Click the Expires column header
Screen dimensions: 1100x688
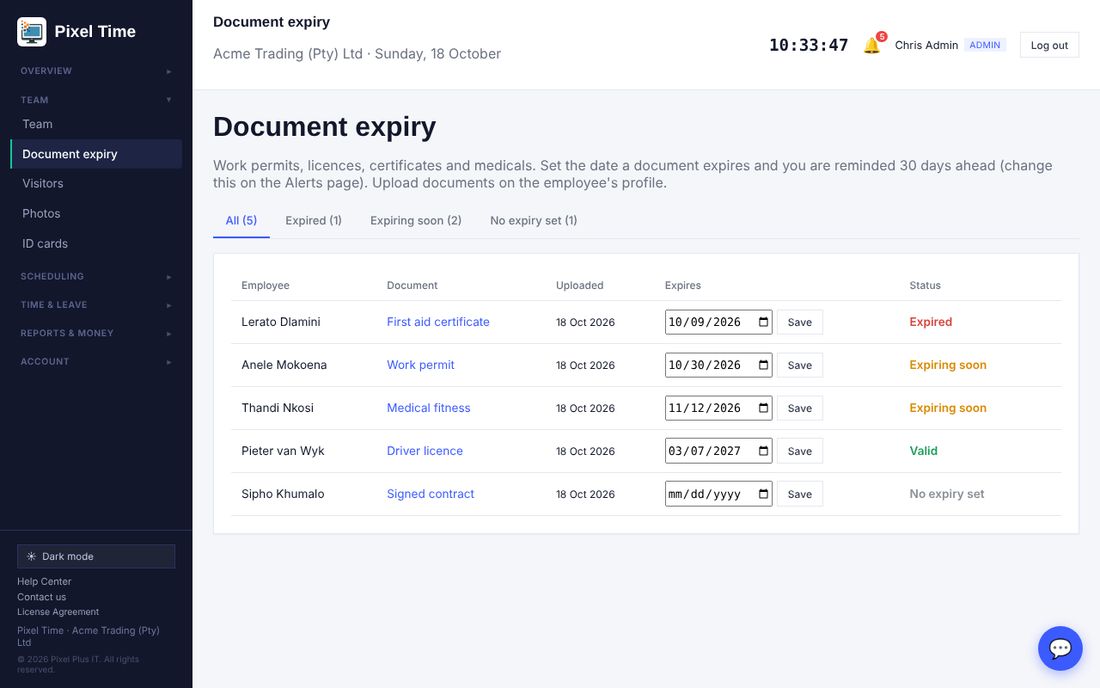[x=683, y=285]
